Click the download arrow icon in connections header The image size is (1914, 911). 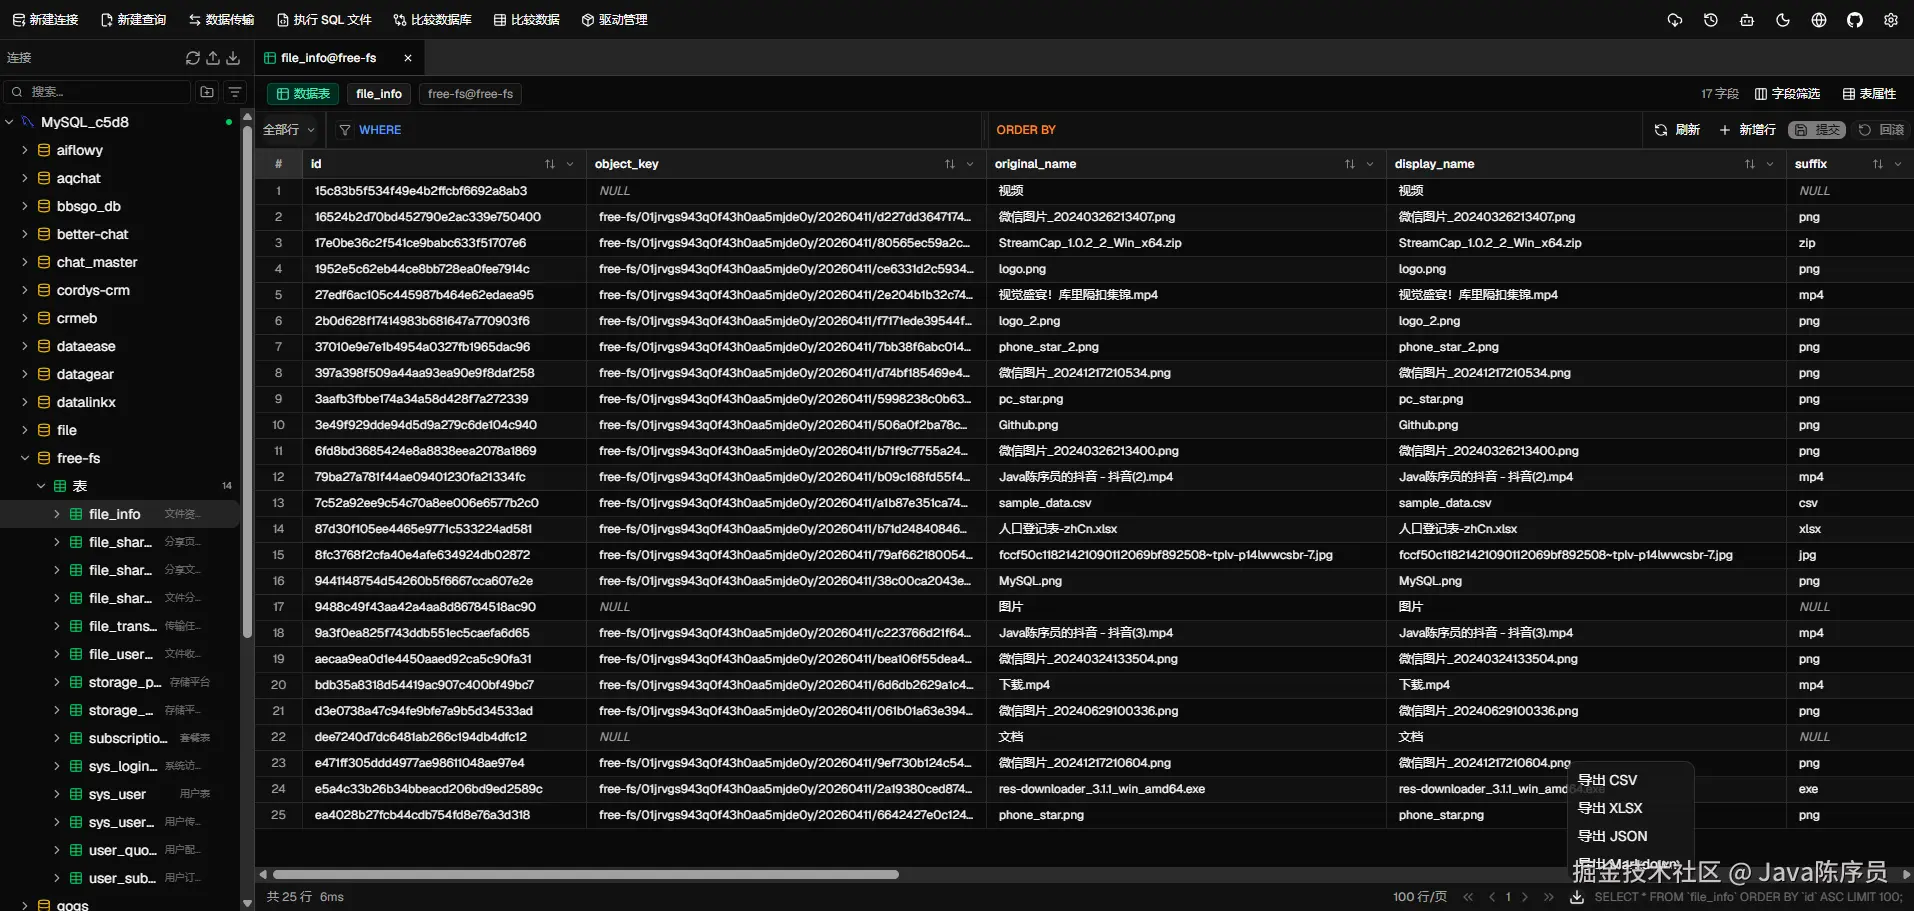click(x=233, y=58)
